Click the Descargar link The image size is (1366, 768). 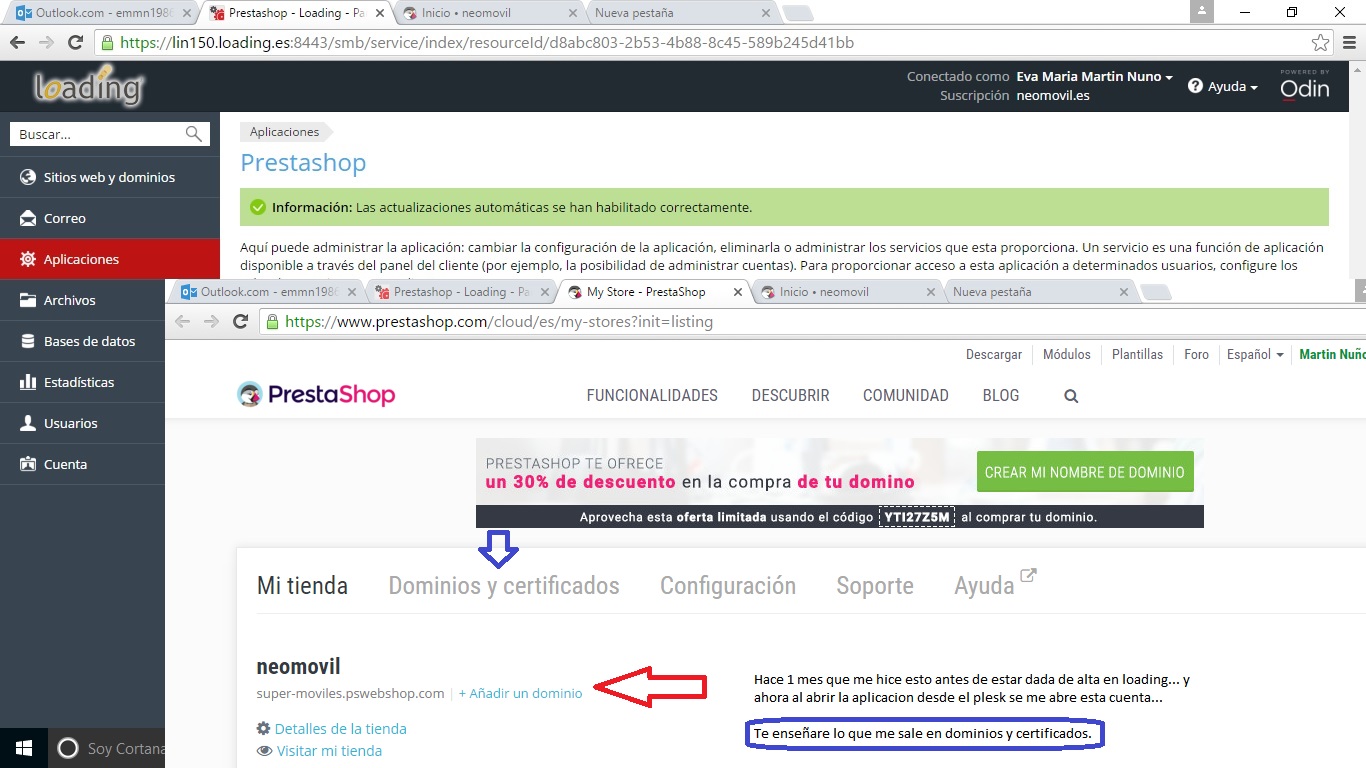pos(994,354)
